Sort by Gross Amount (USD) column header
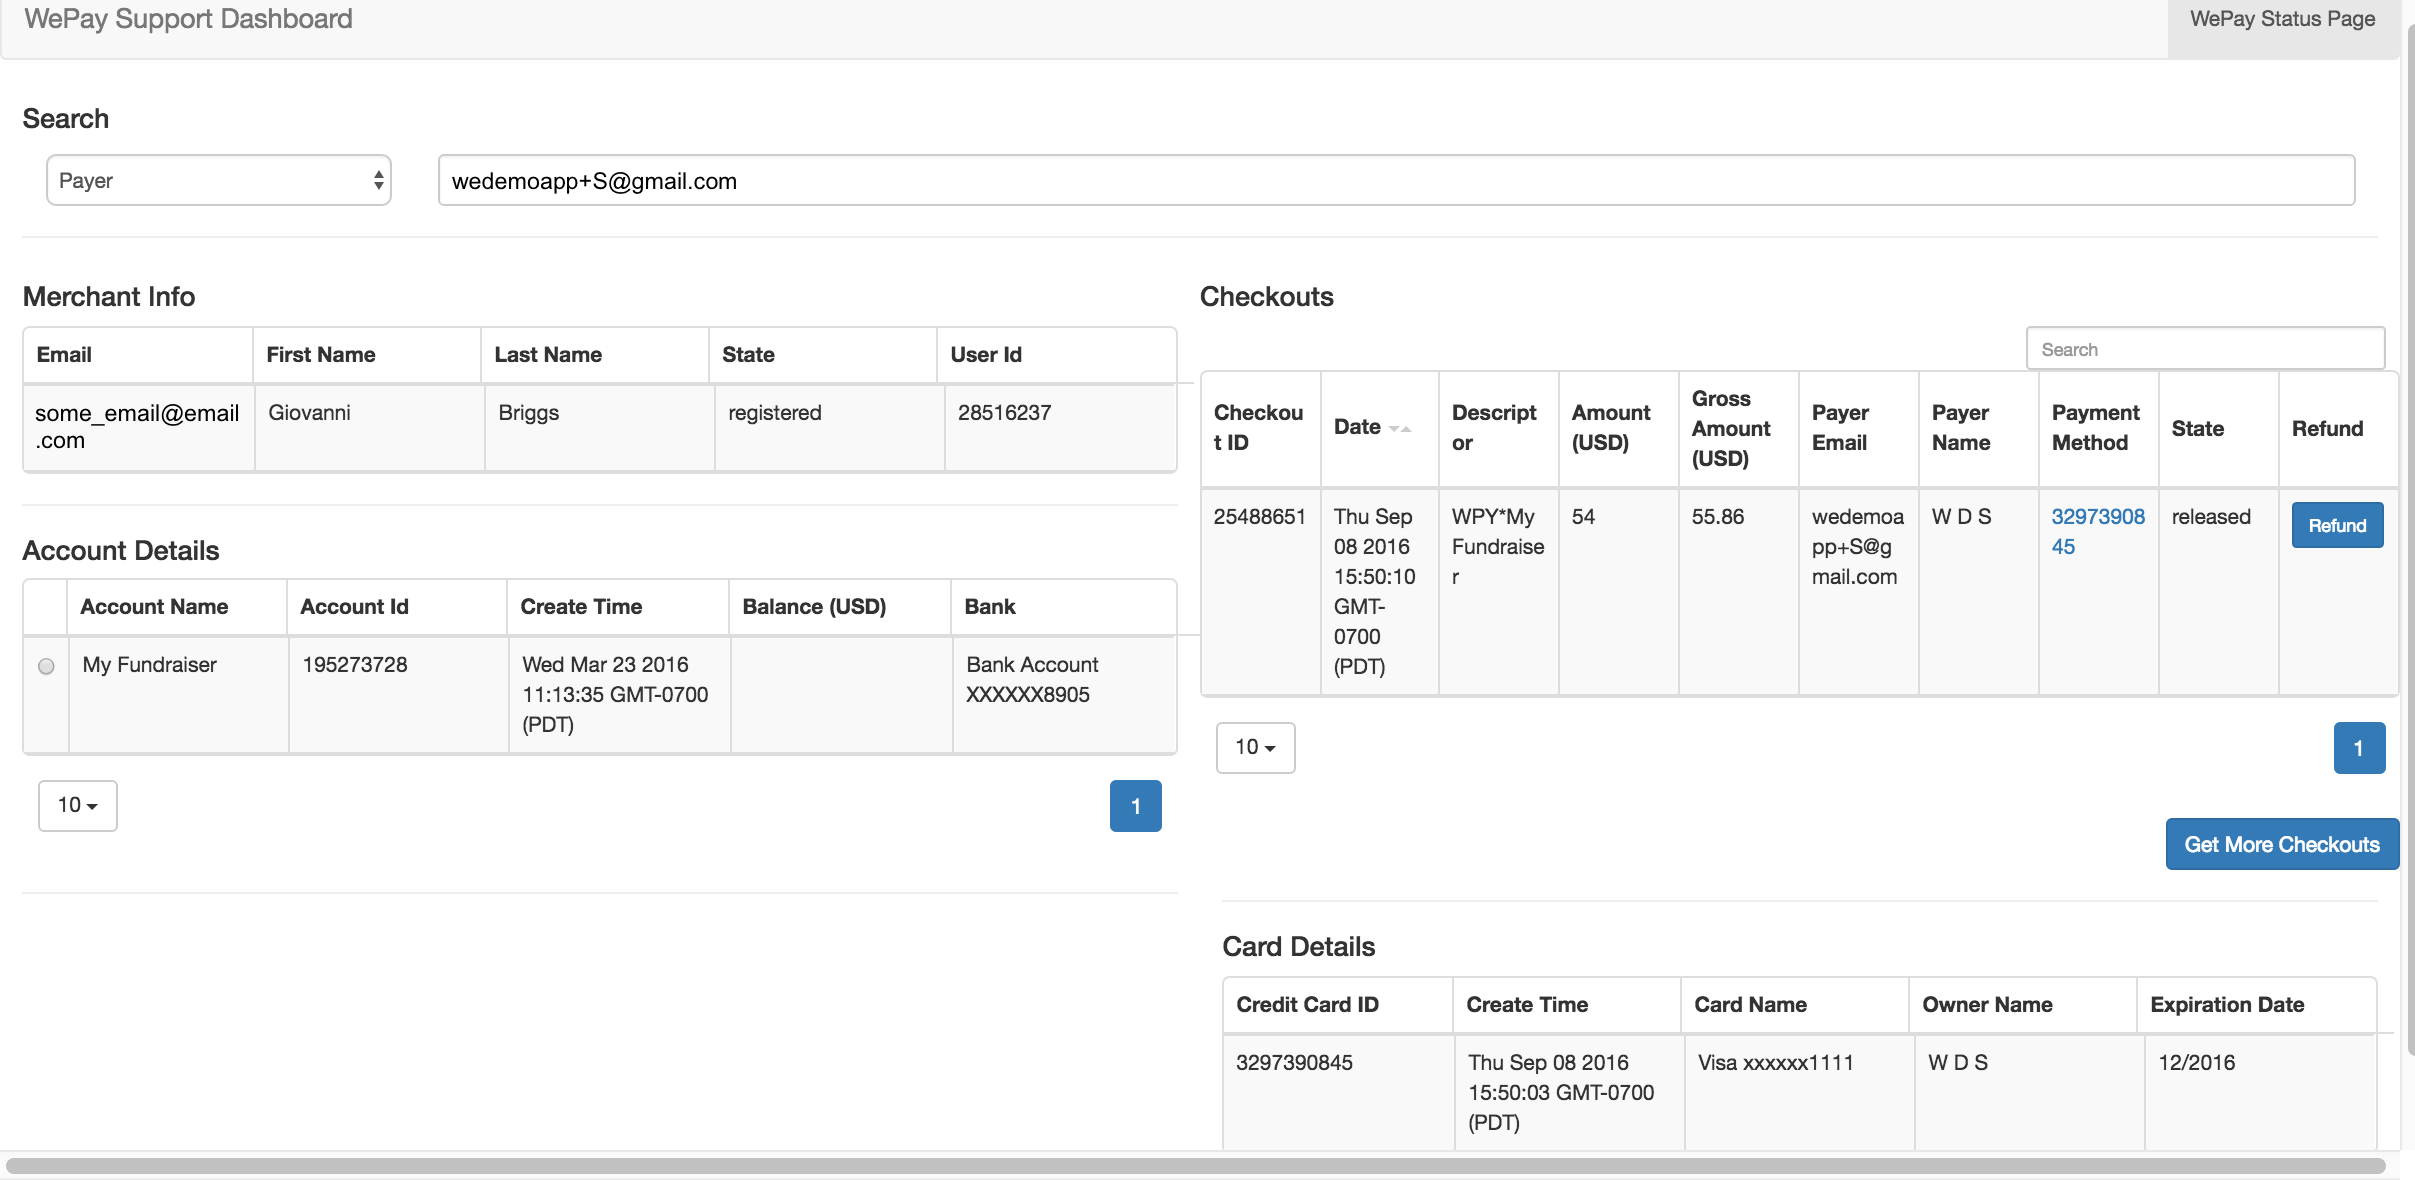The image size is (2415, 1180). pos(1738,428)
